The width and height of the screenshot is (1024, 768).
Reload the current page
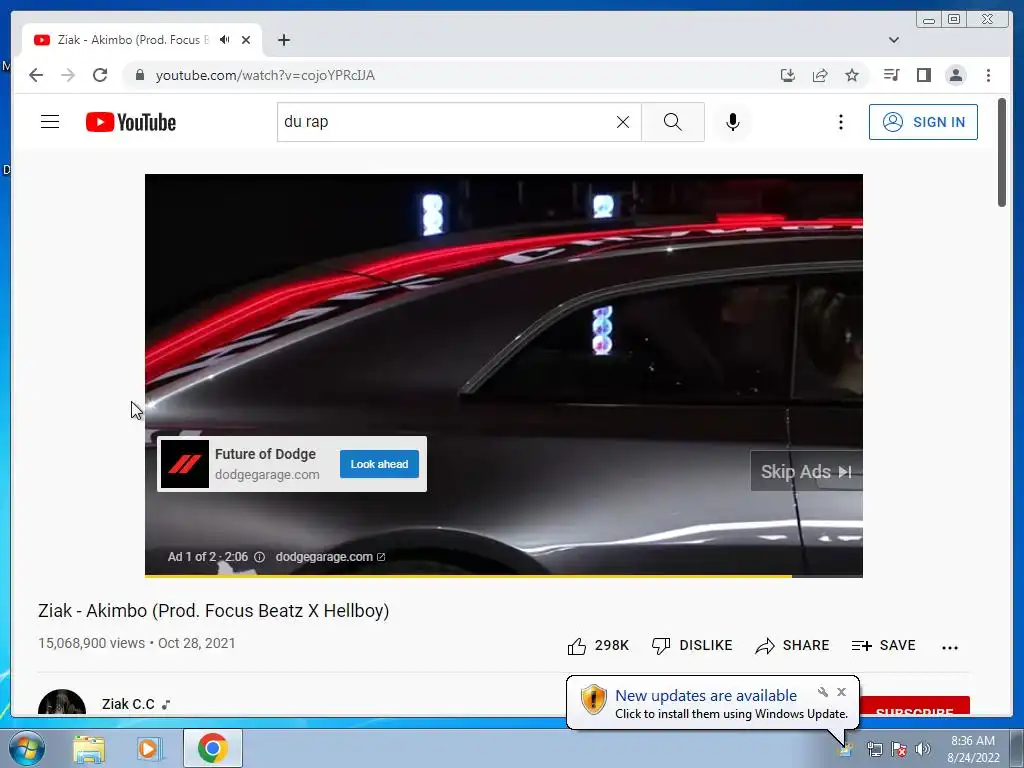(100, 75)
